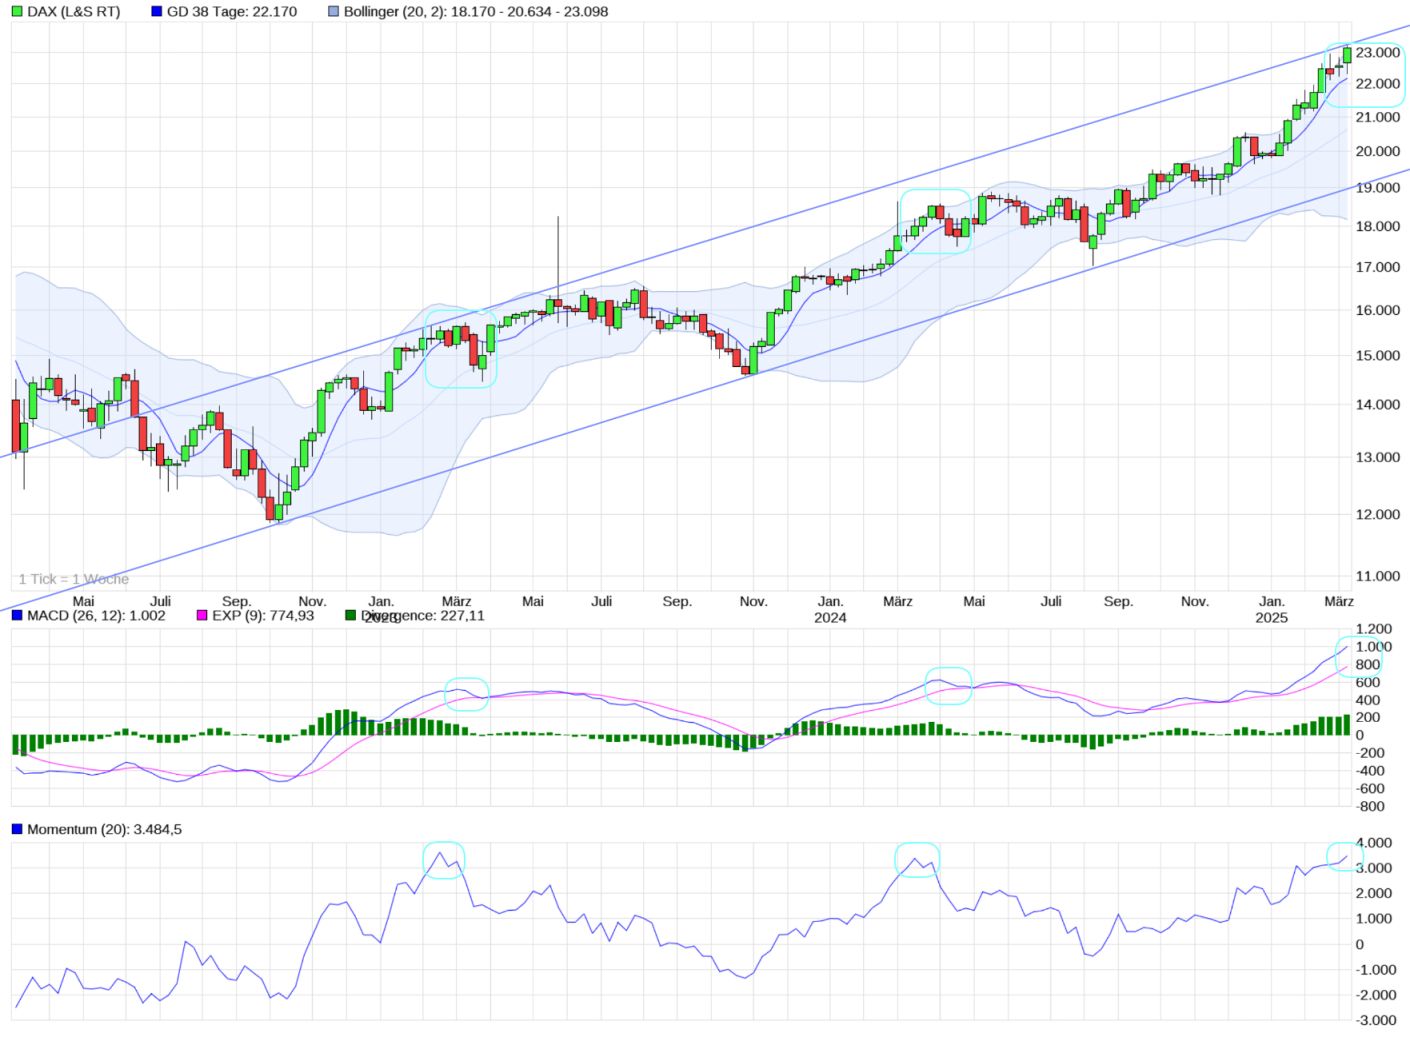Click the 400 value on MACD axis
The height and width of the screenshot is (1045, 1410).
coord(1367,700)
